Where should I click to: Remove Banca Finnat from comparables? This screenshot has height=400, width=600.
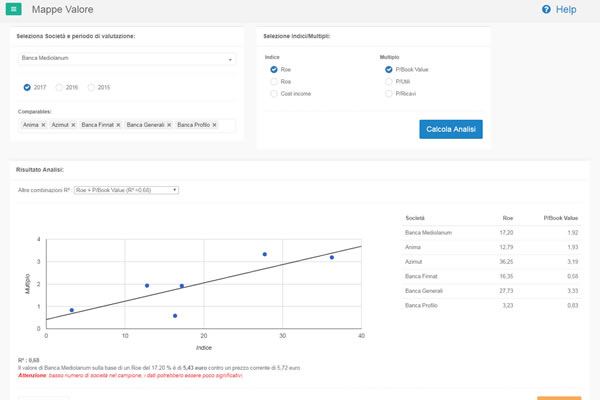(x=118, y=125)
